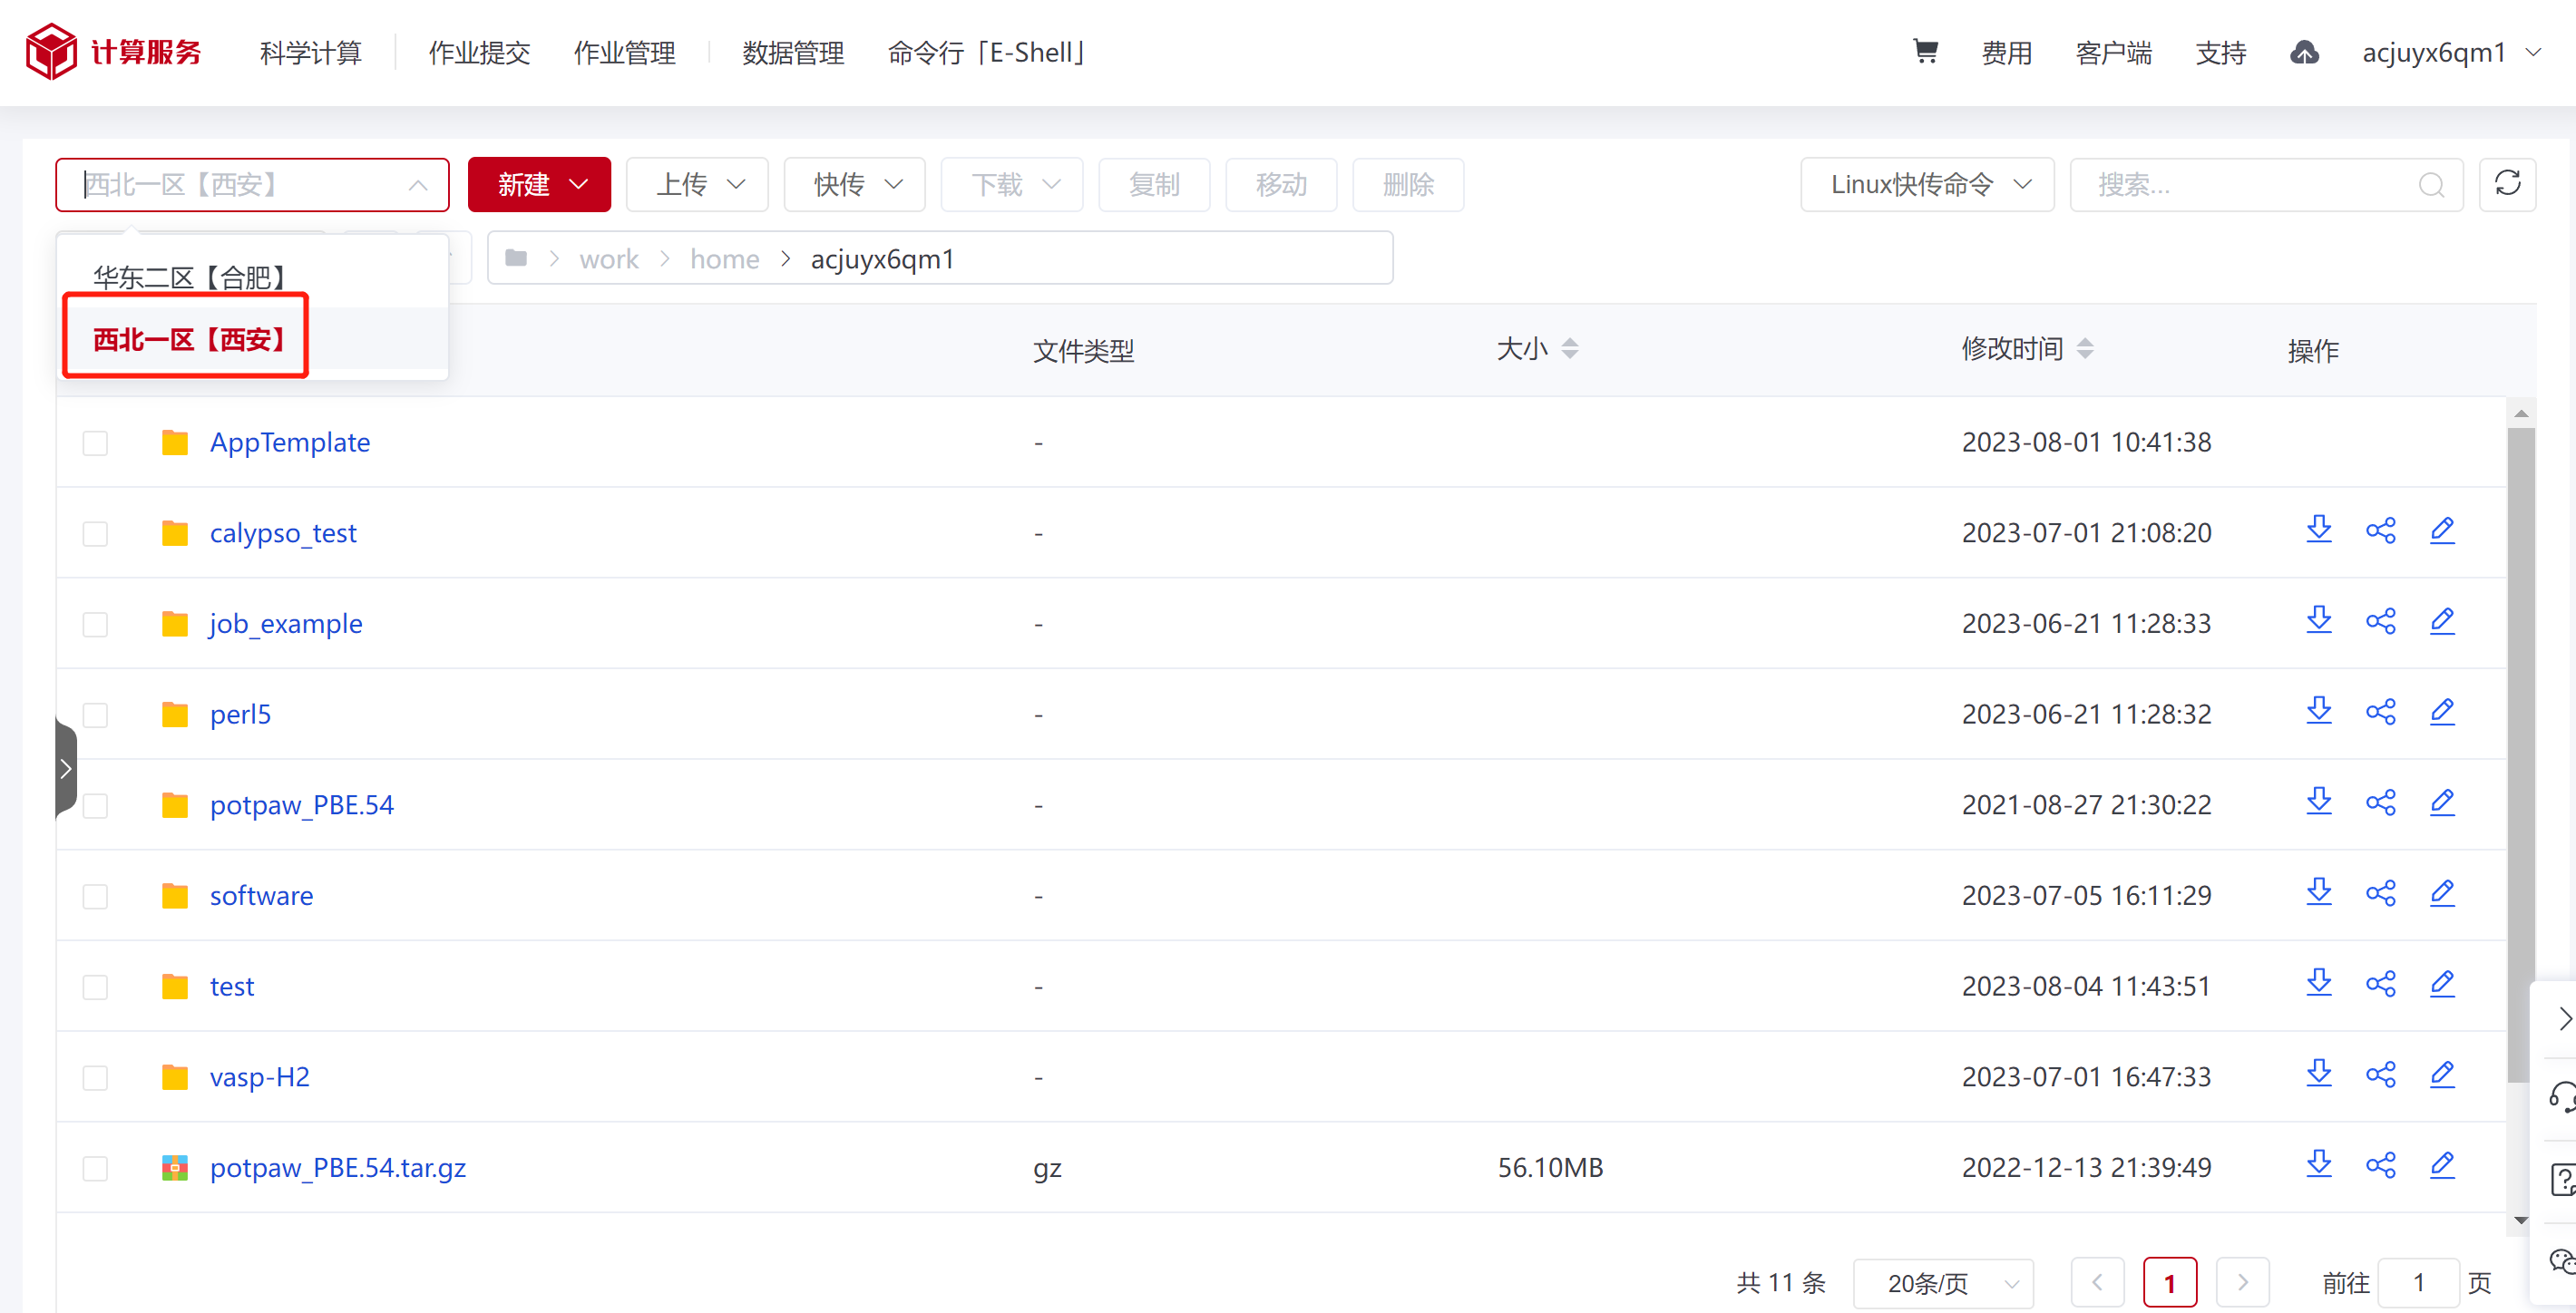Download the job_example folder
The image size is (2576, 1313).
click(2319, 622)
